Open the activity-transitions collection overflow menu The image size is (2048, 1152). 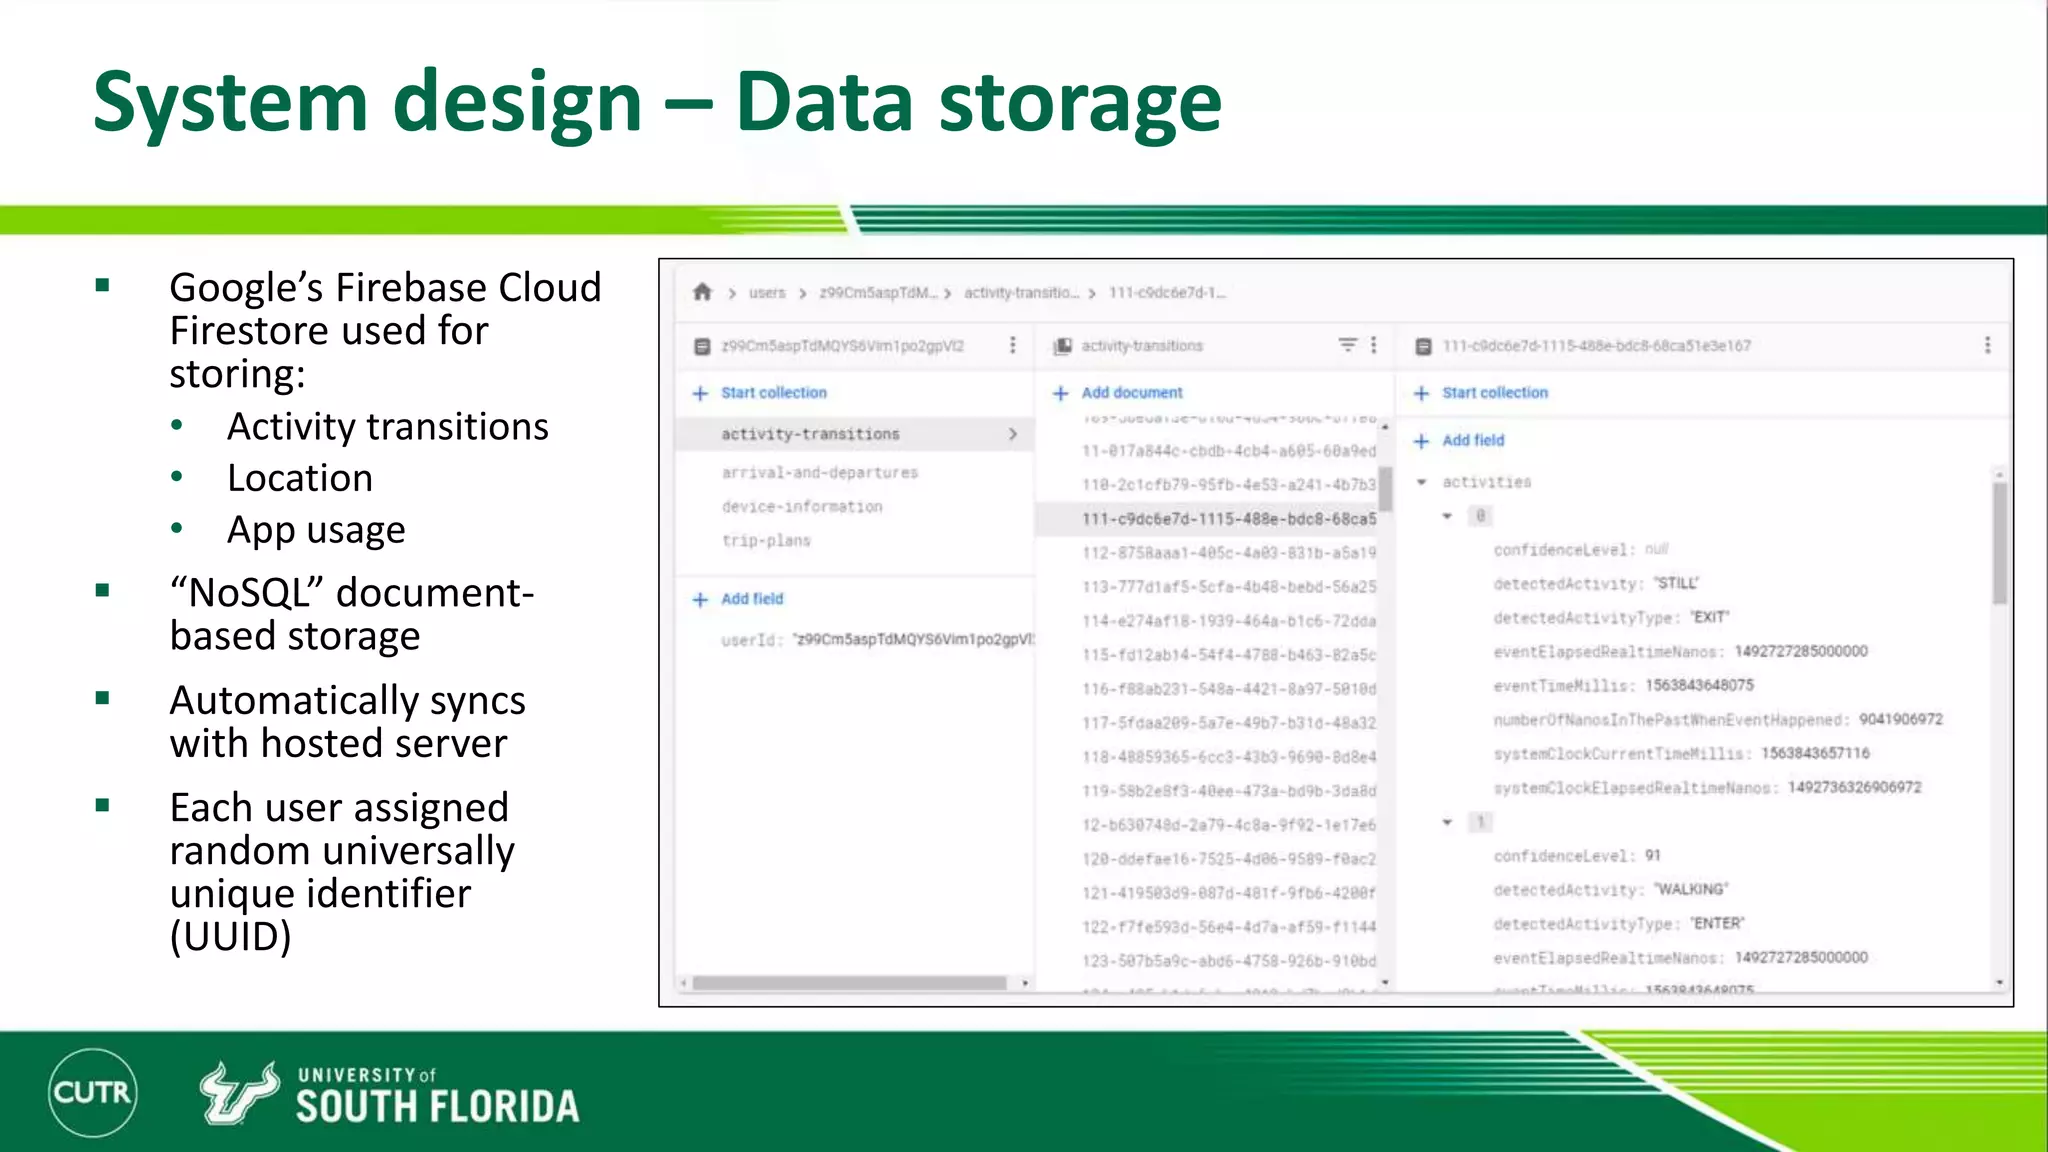click(x=1374, y=345)
